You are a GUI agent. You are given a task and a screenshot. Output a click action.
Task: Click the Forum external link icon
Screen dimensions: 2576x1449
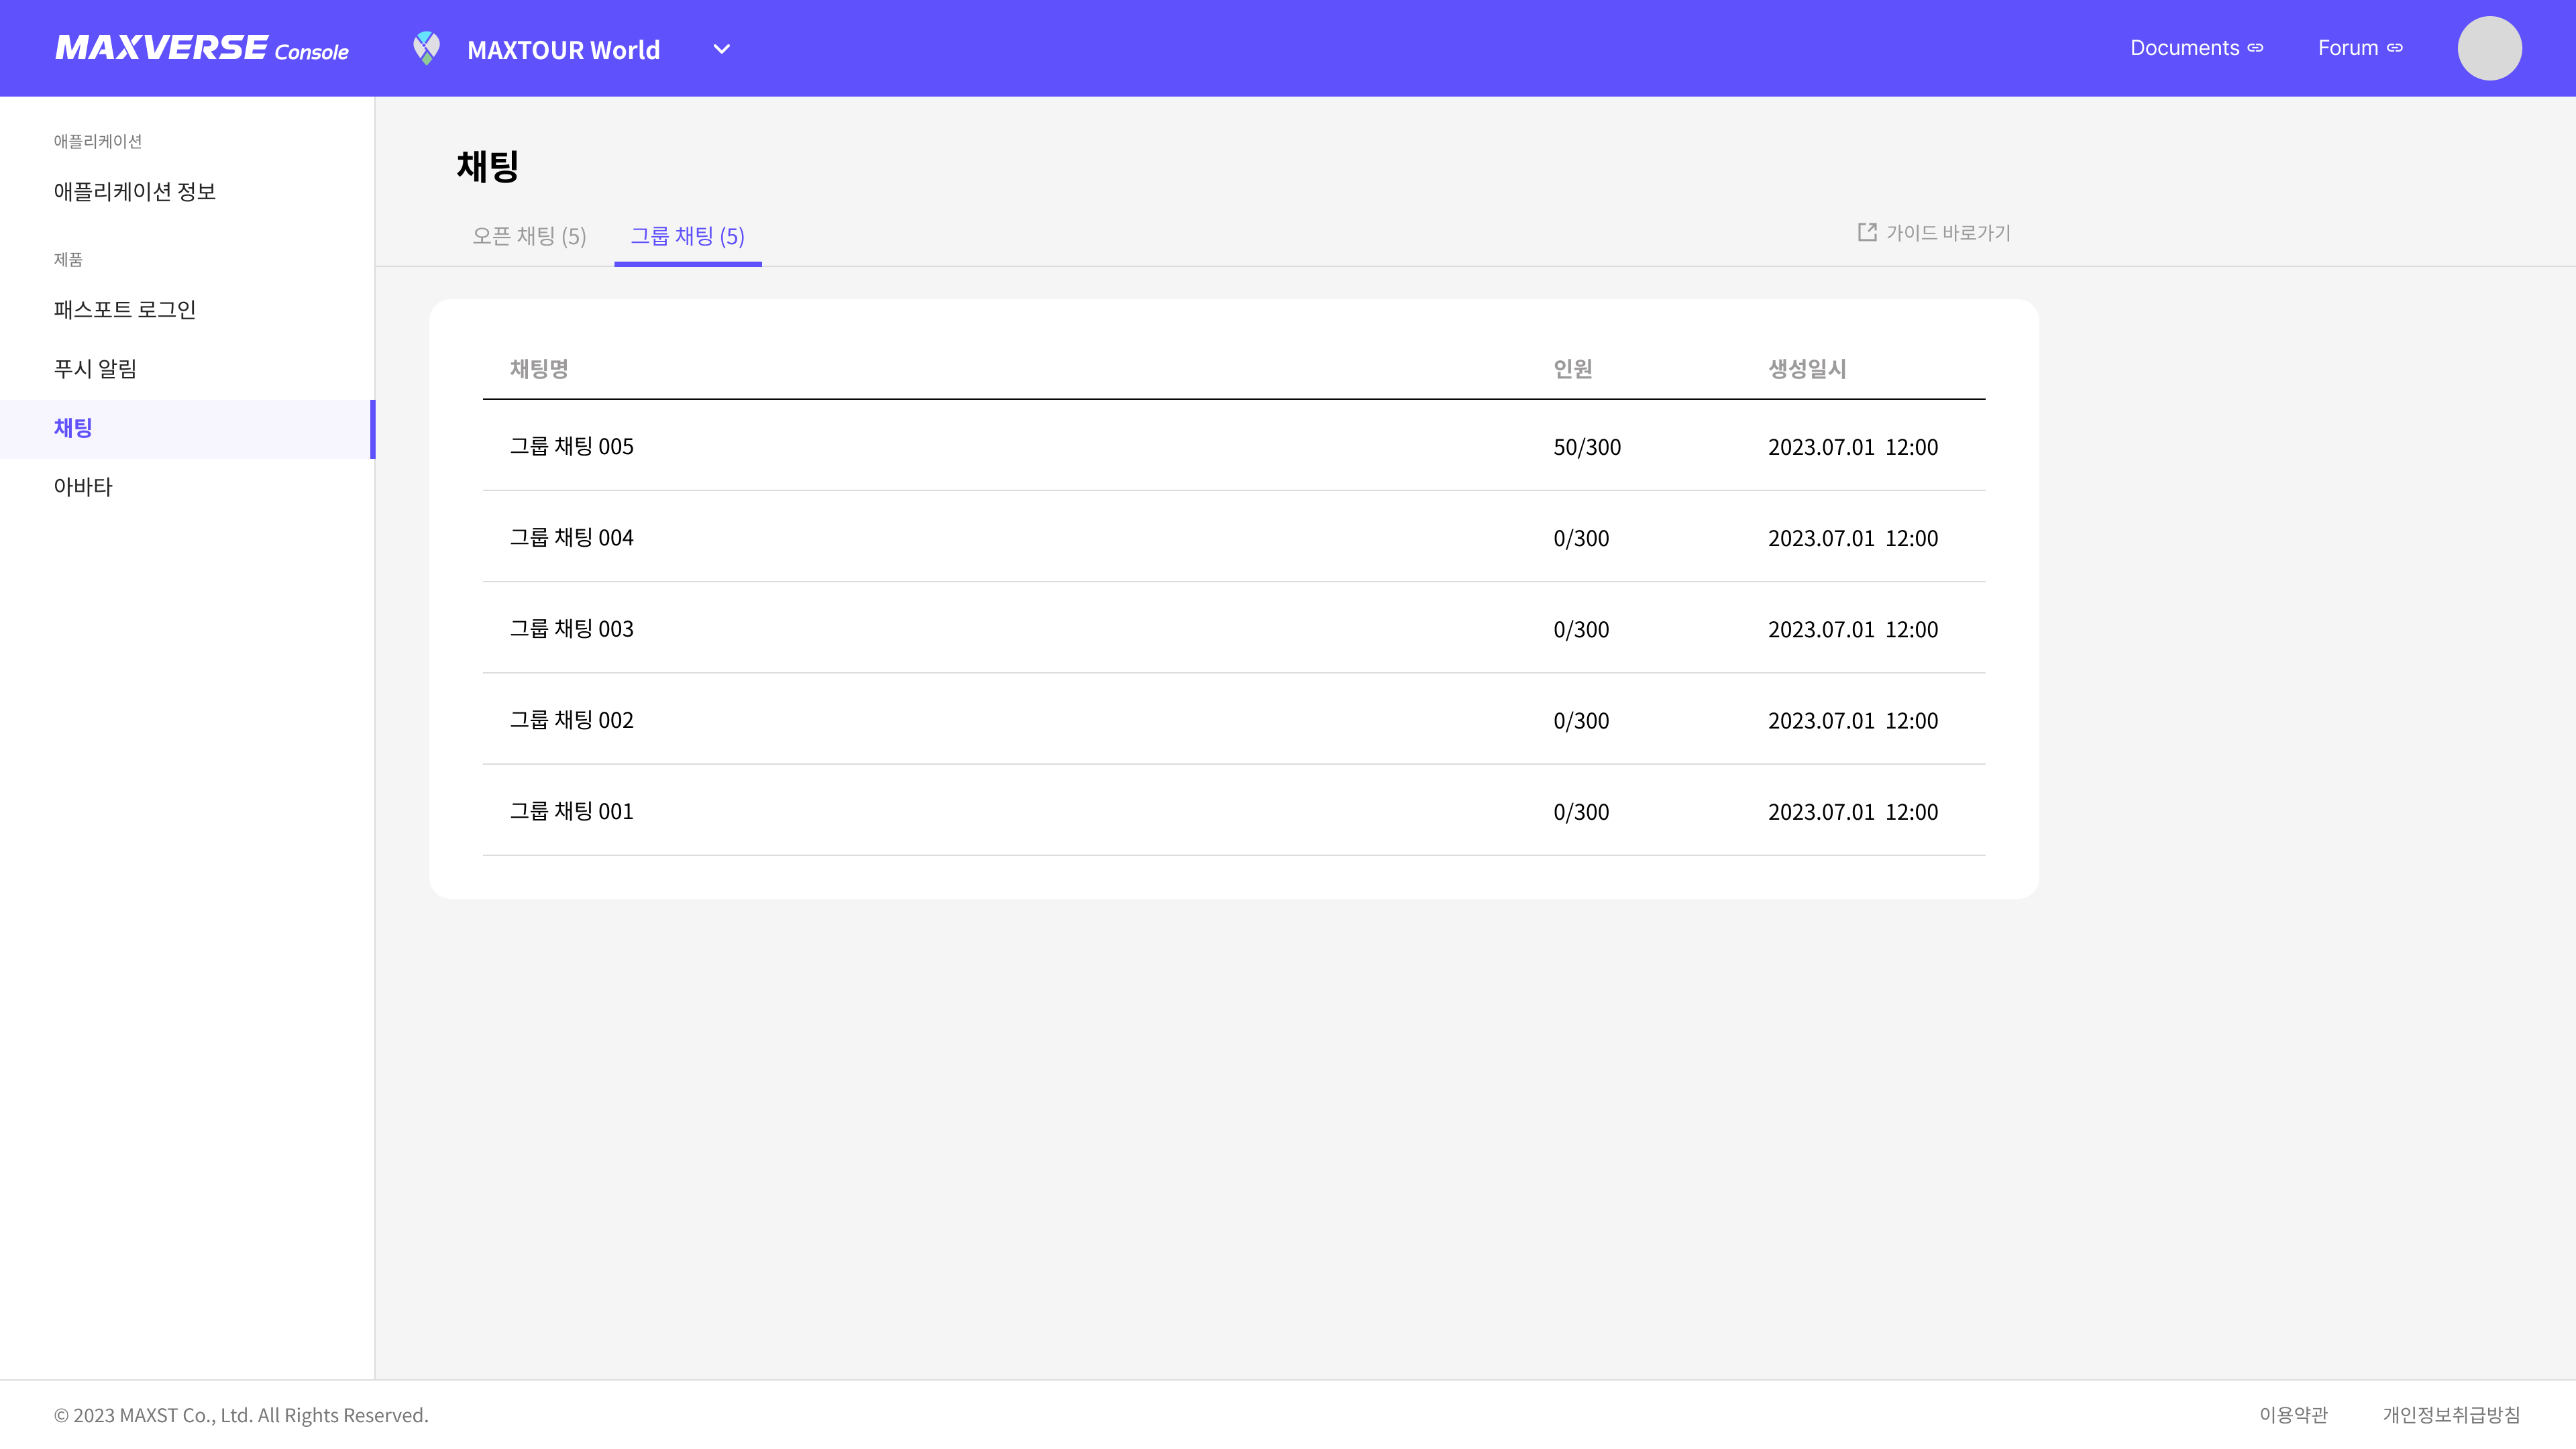[2395, 48]
